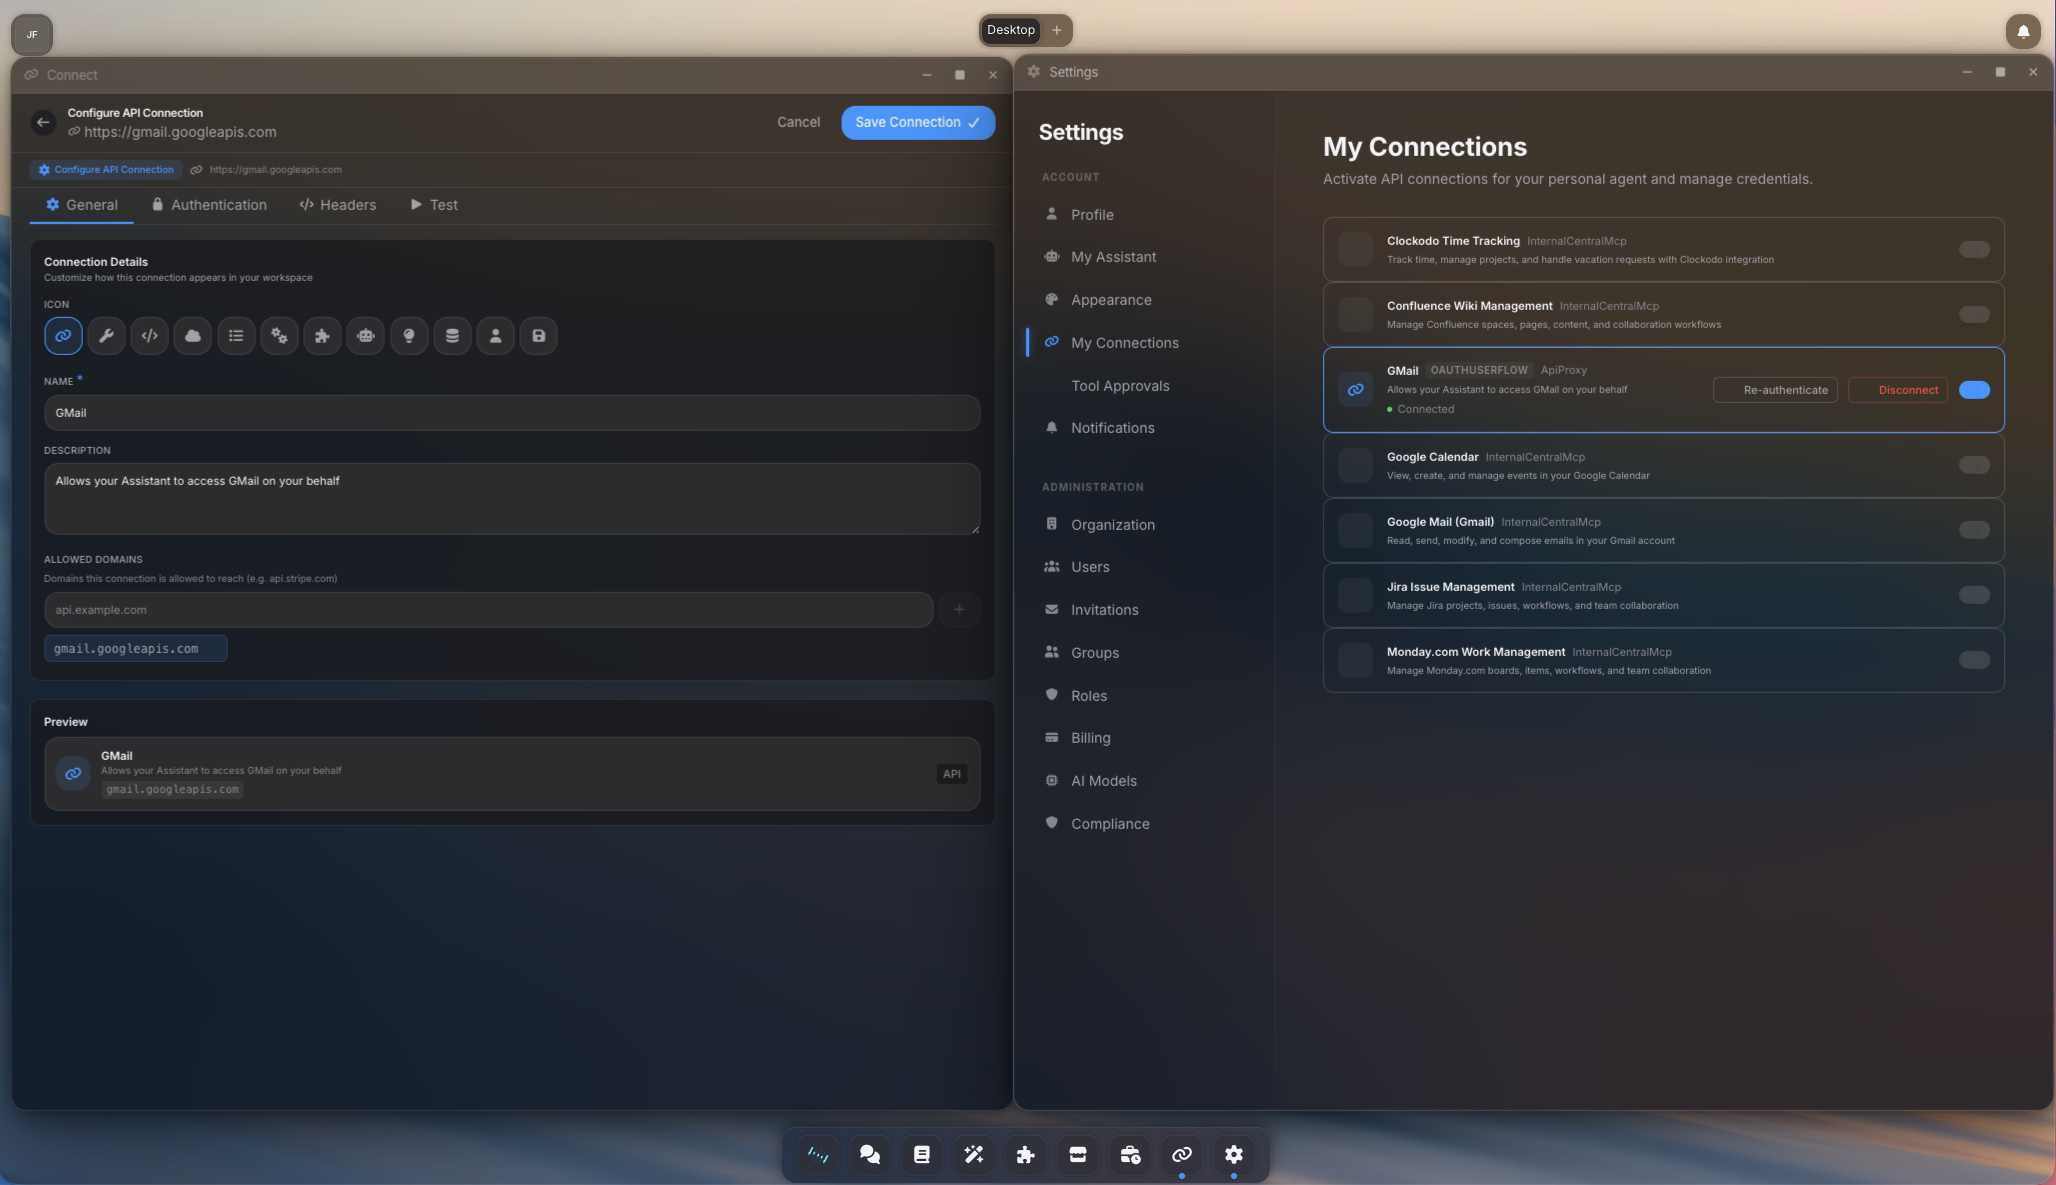Enable the Google Calendar connection toggle
Viewport: 2056px width, 1185px height.
click(x=1974, y=465)
